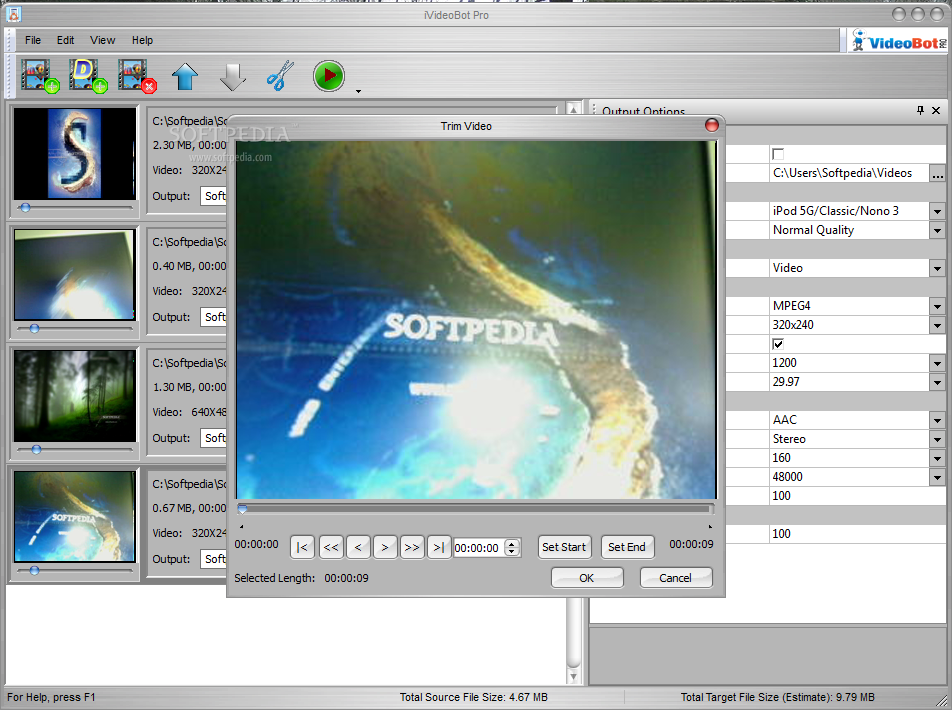Select the second blurred light video thumbnail
Screen dimensions: 952x710
pyautogui.click(x=75, y=275)
